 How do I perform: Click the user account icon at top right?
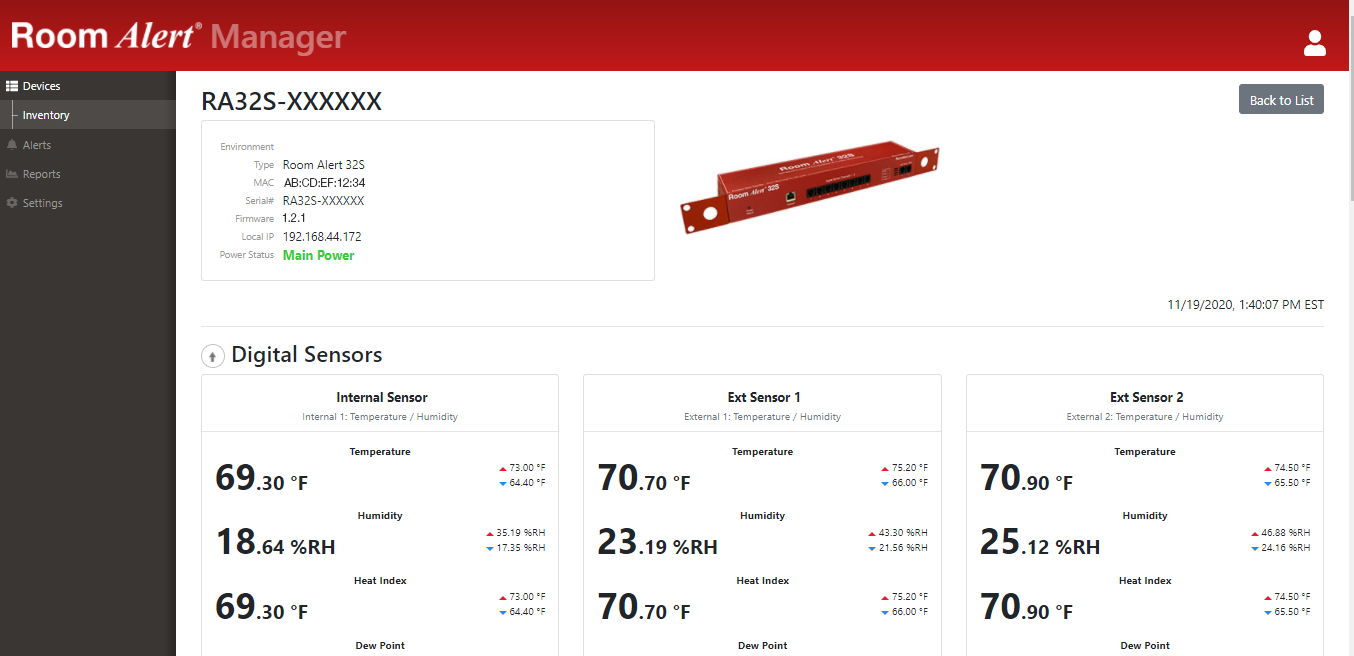coord(1314,44)
